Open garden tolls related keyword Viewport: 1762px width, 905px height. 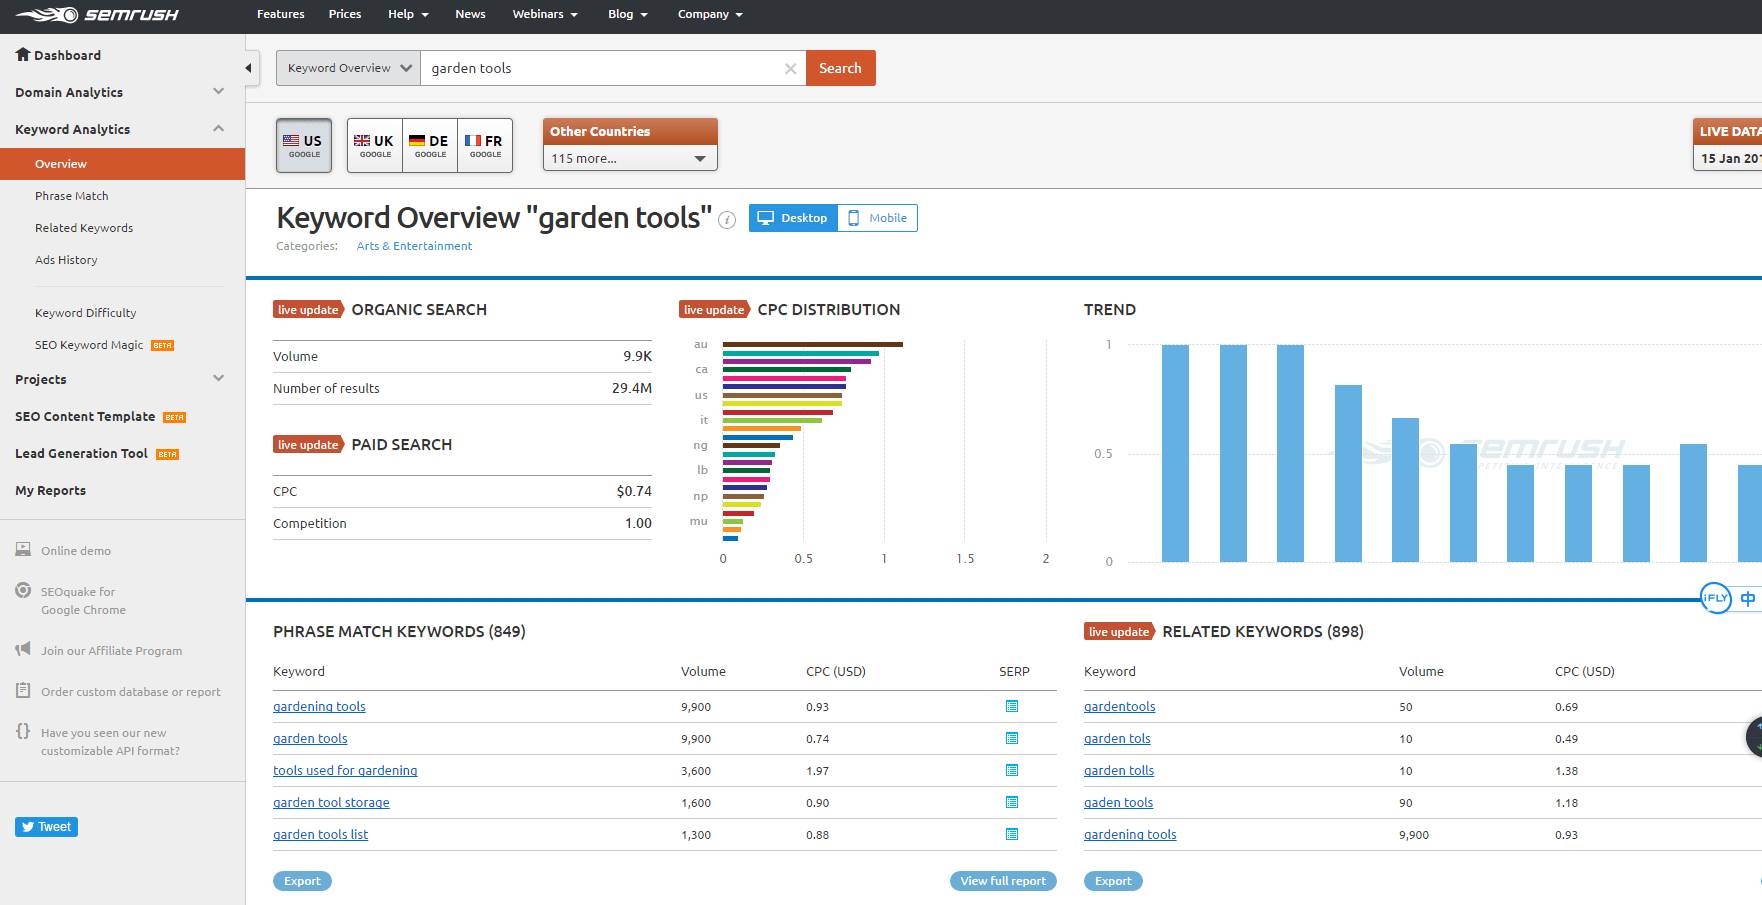click(x=1119, y=771)
